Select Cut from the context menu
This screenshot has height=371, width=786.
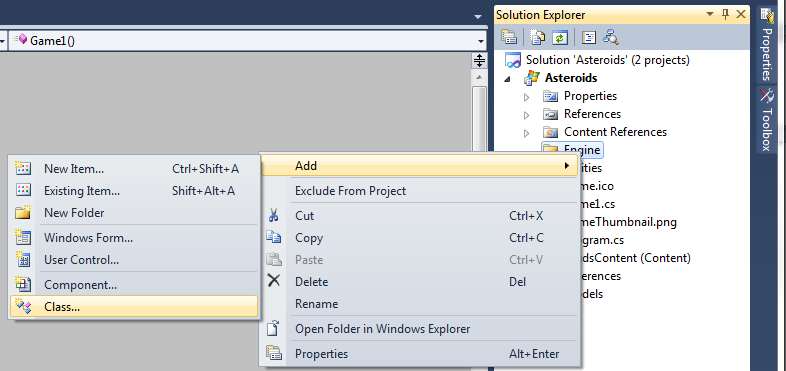(420, 216)
